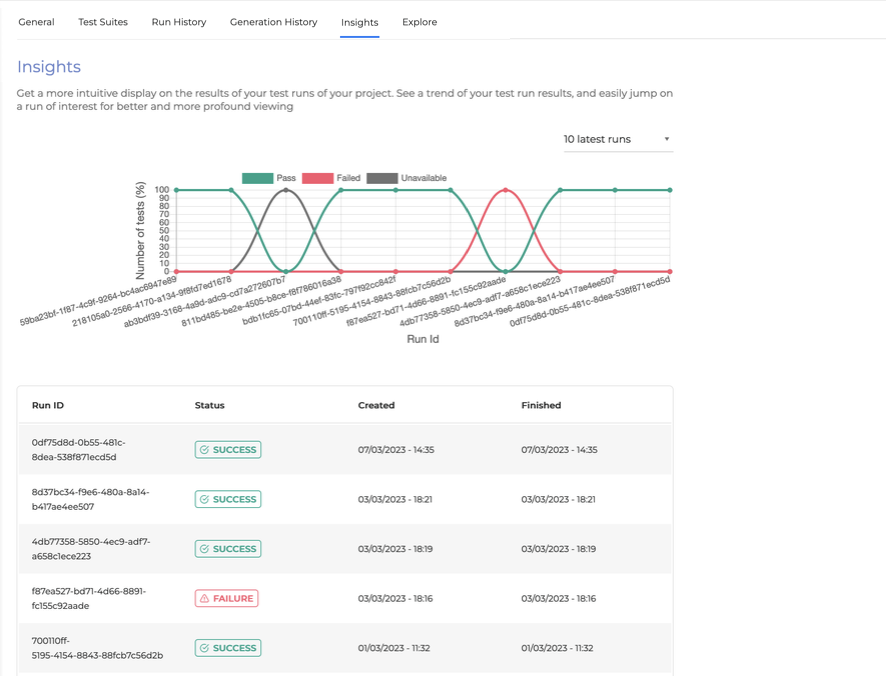Click the SUCCESS check icon for run 0df75d8d
This screenshot has height=676, width=886.
click(205, 450)
